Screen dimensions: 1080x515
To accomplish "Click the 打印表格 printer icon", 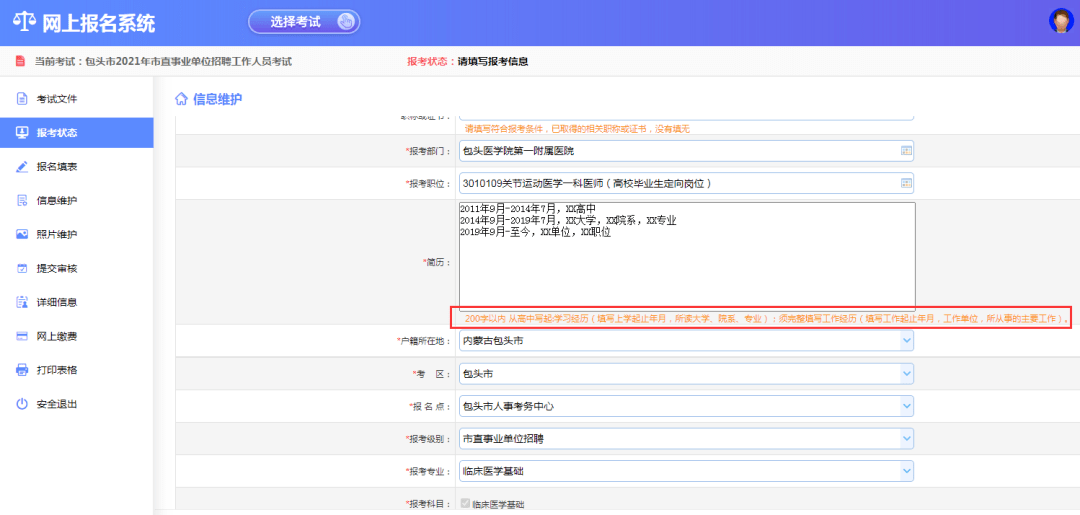I will click(22, 370).
